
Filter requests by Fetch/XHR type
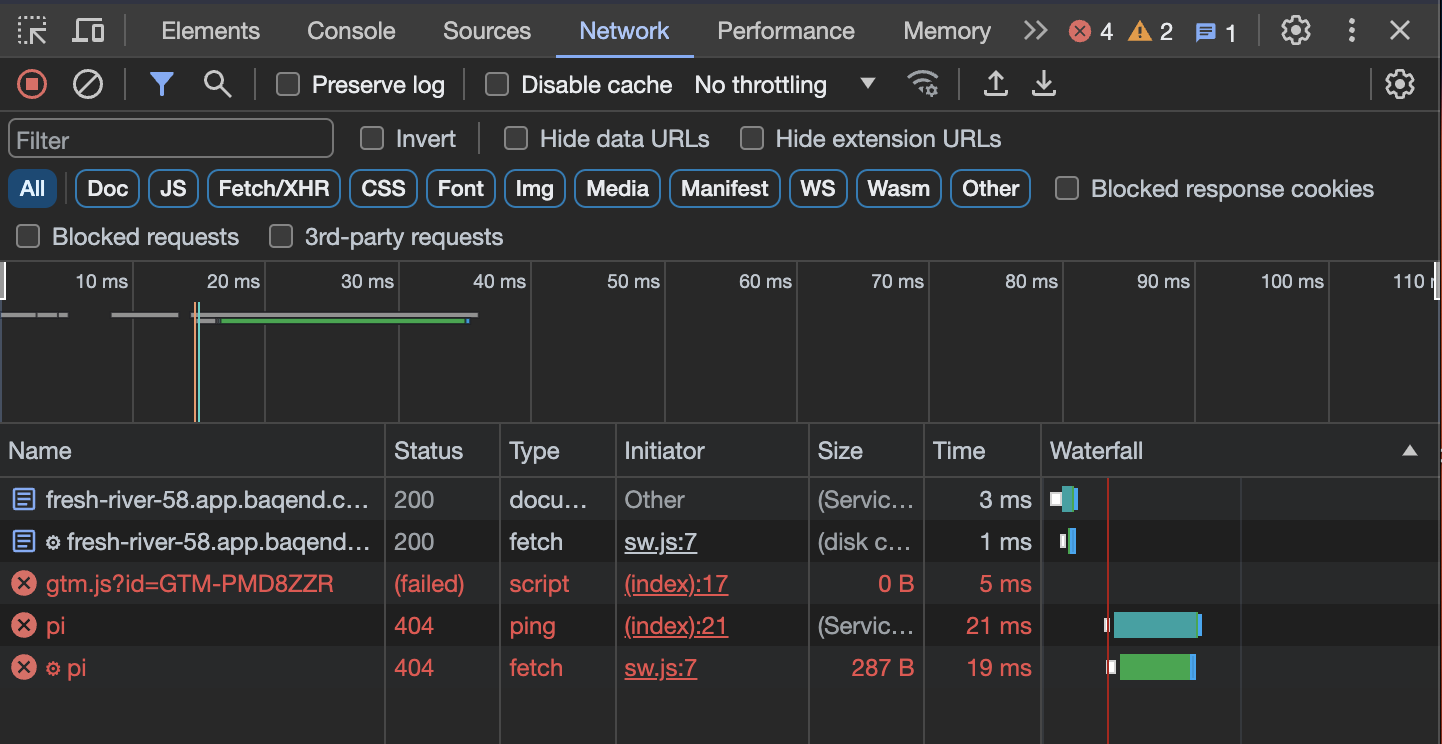(273, 188)
